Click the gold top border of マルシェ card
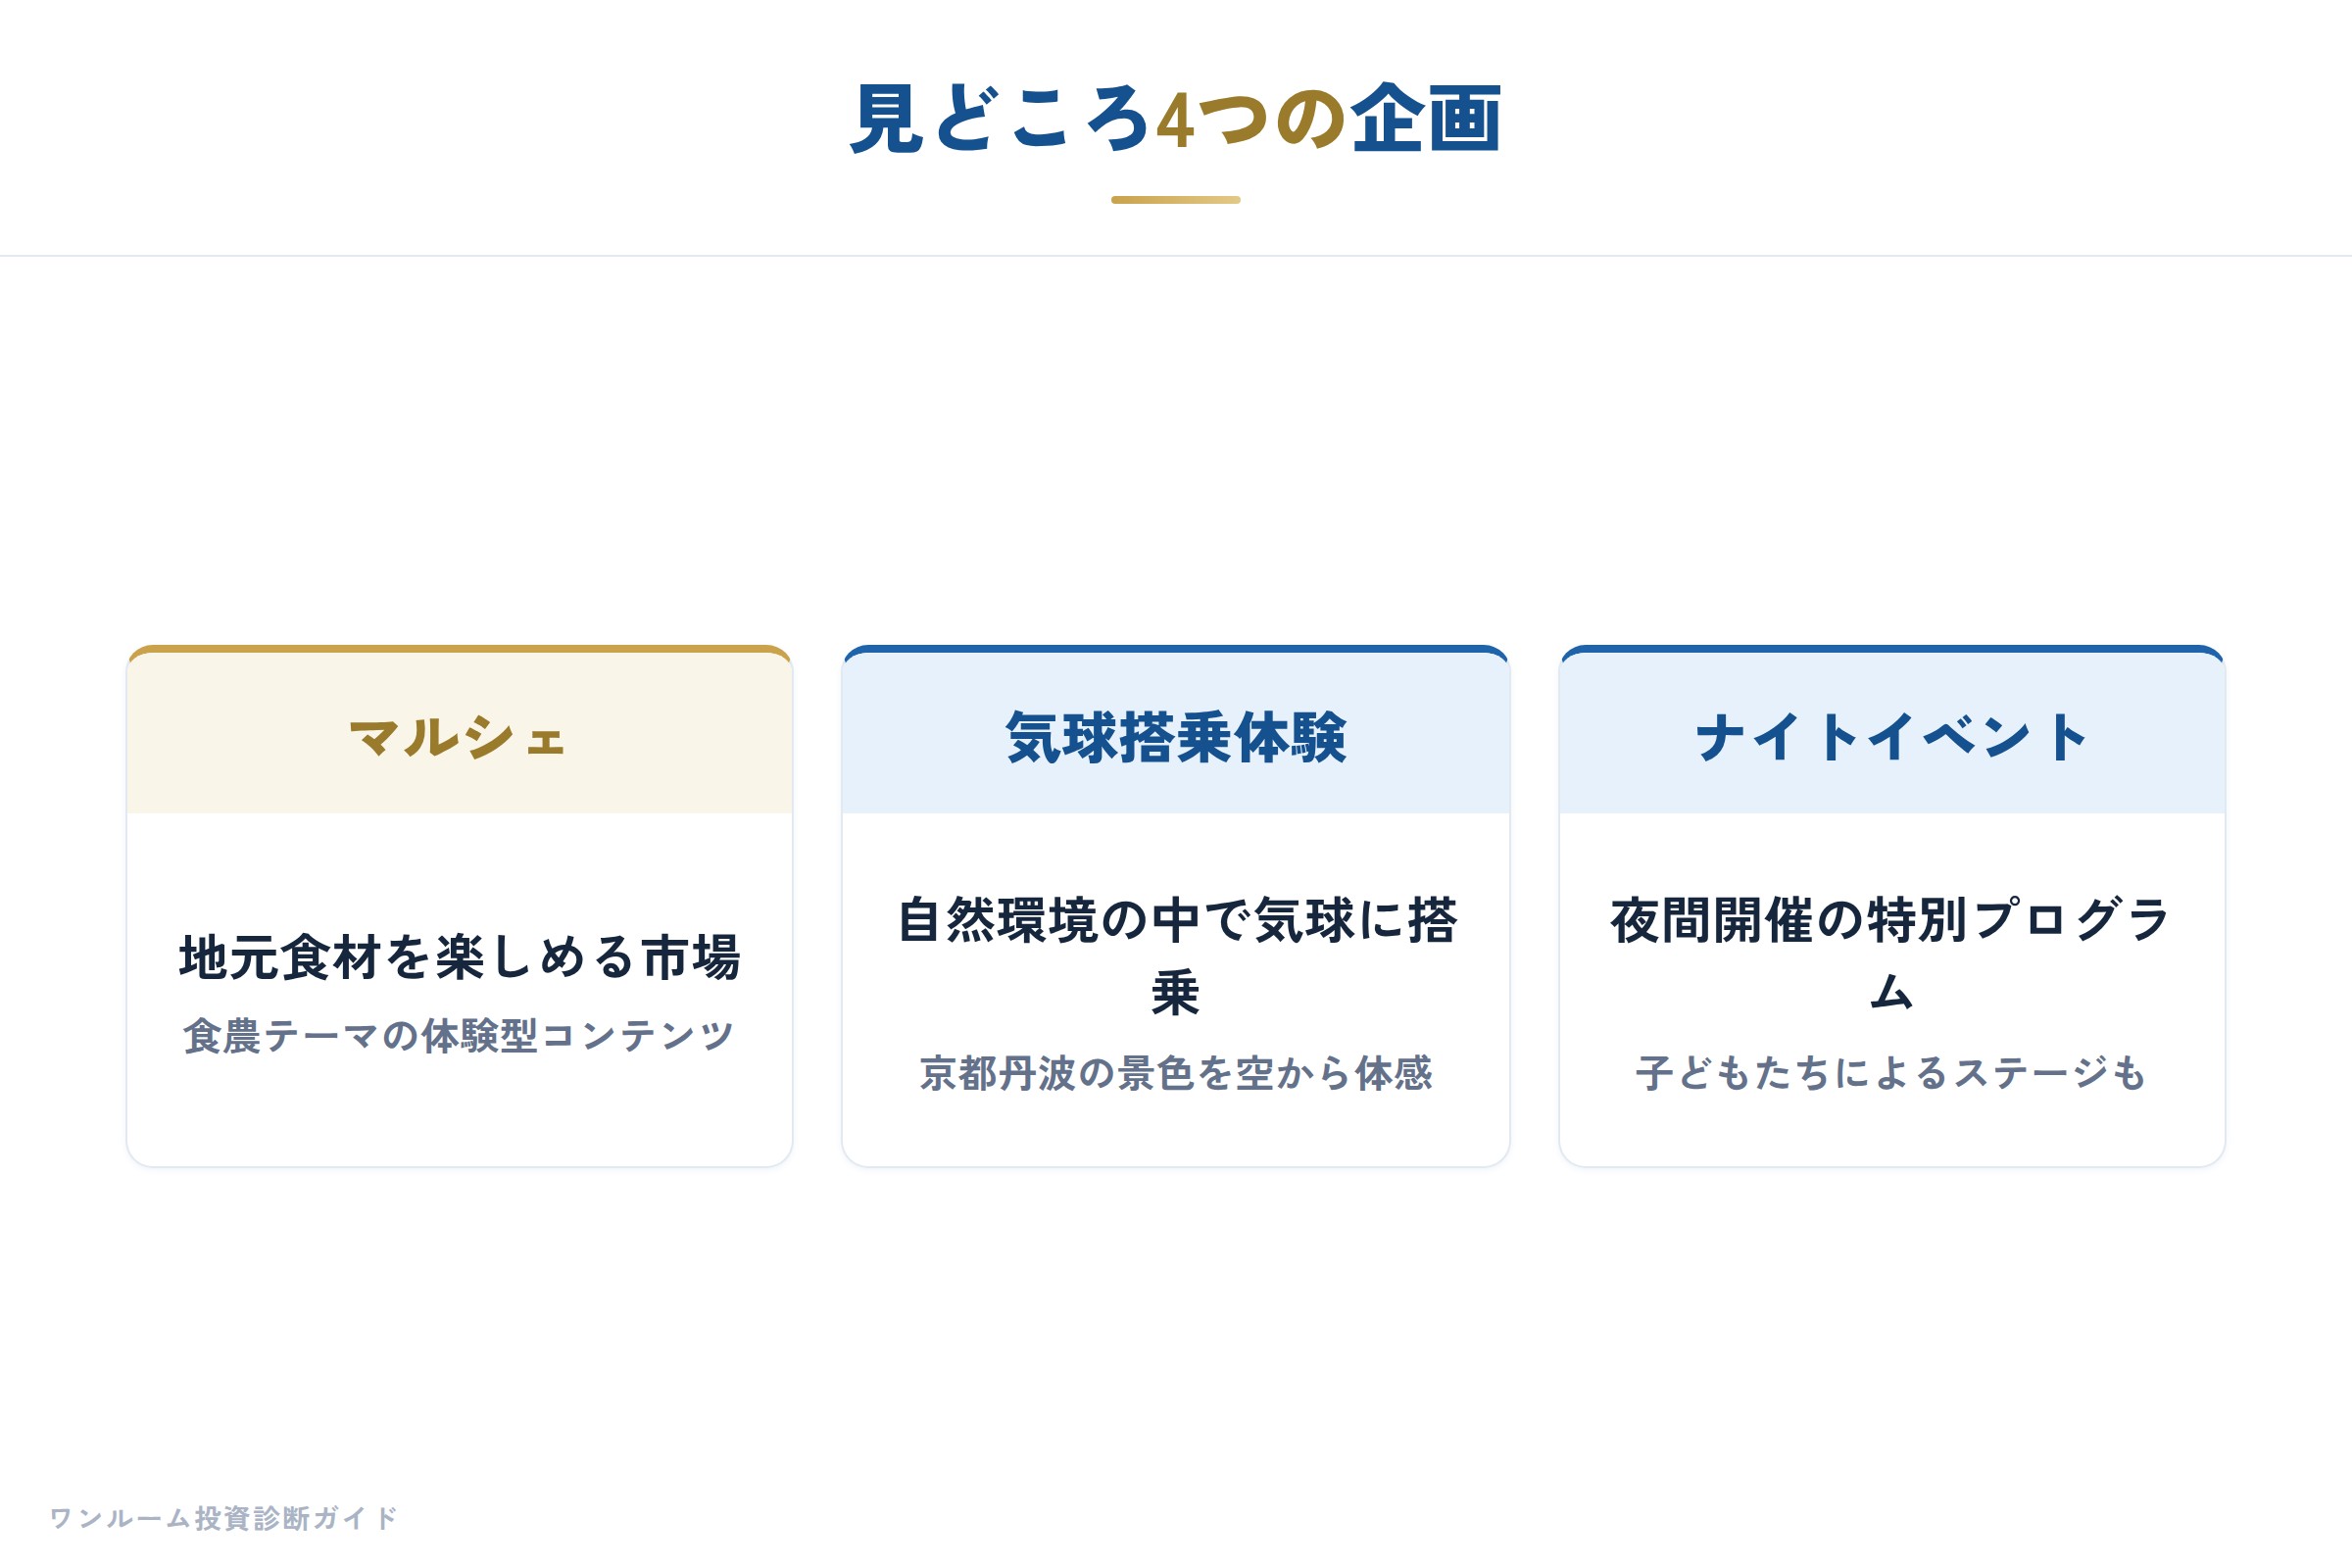Image resolution: width=2352 pixels, height=1568 pixels. tap(460, 649)
